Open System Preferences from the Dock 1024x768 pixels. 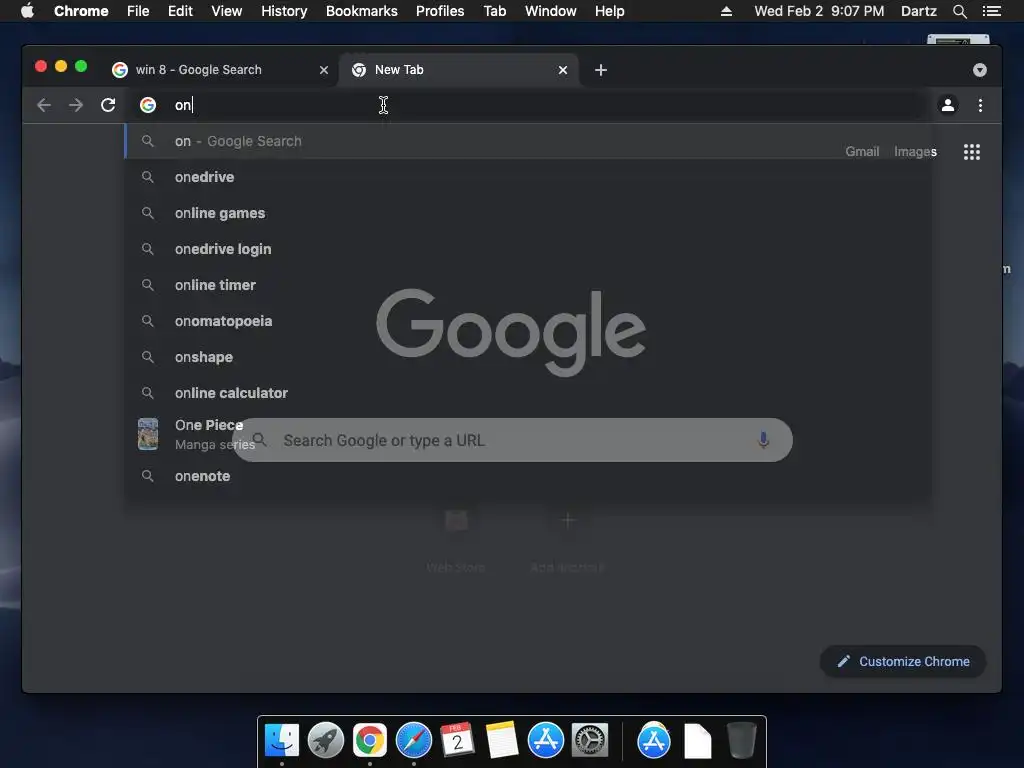pos(590,741)
